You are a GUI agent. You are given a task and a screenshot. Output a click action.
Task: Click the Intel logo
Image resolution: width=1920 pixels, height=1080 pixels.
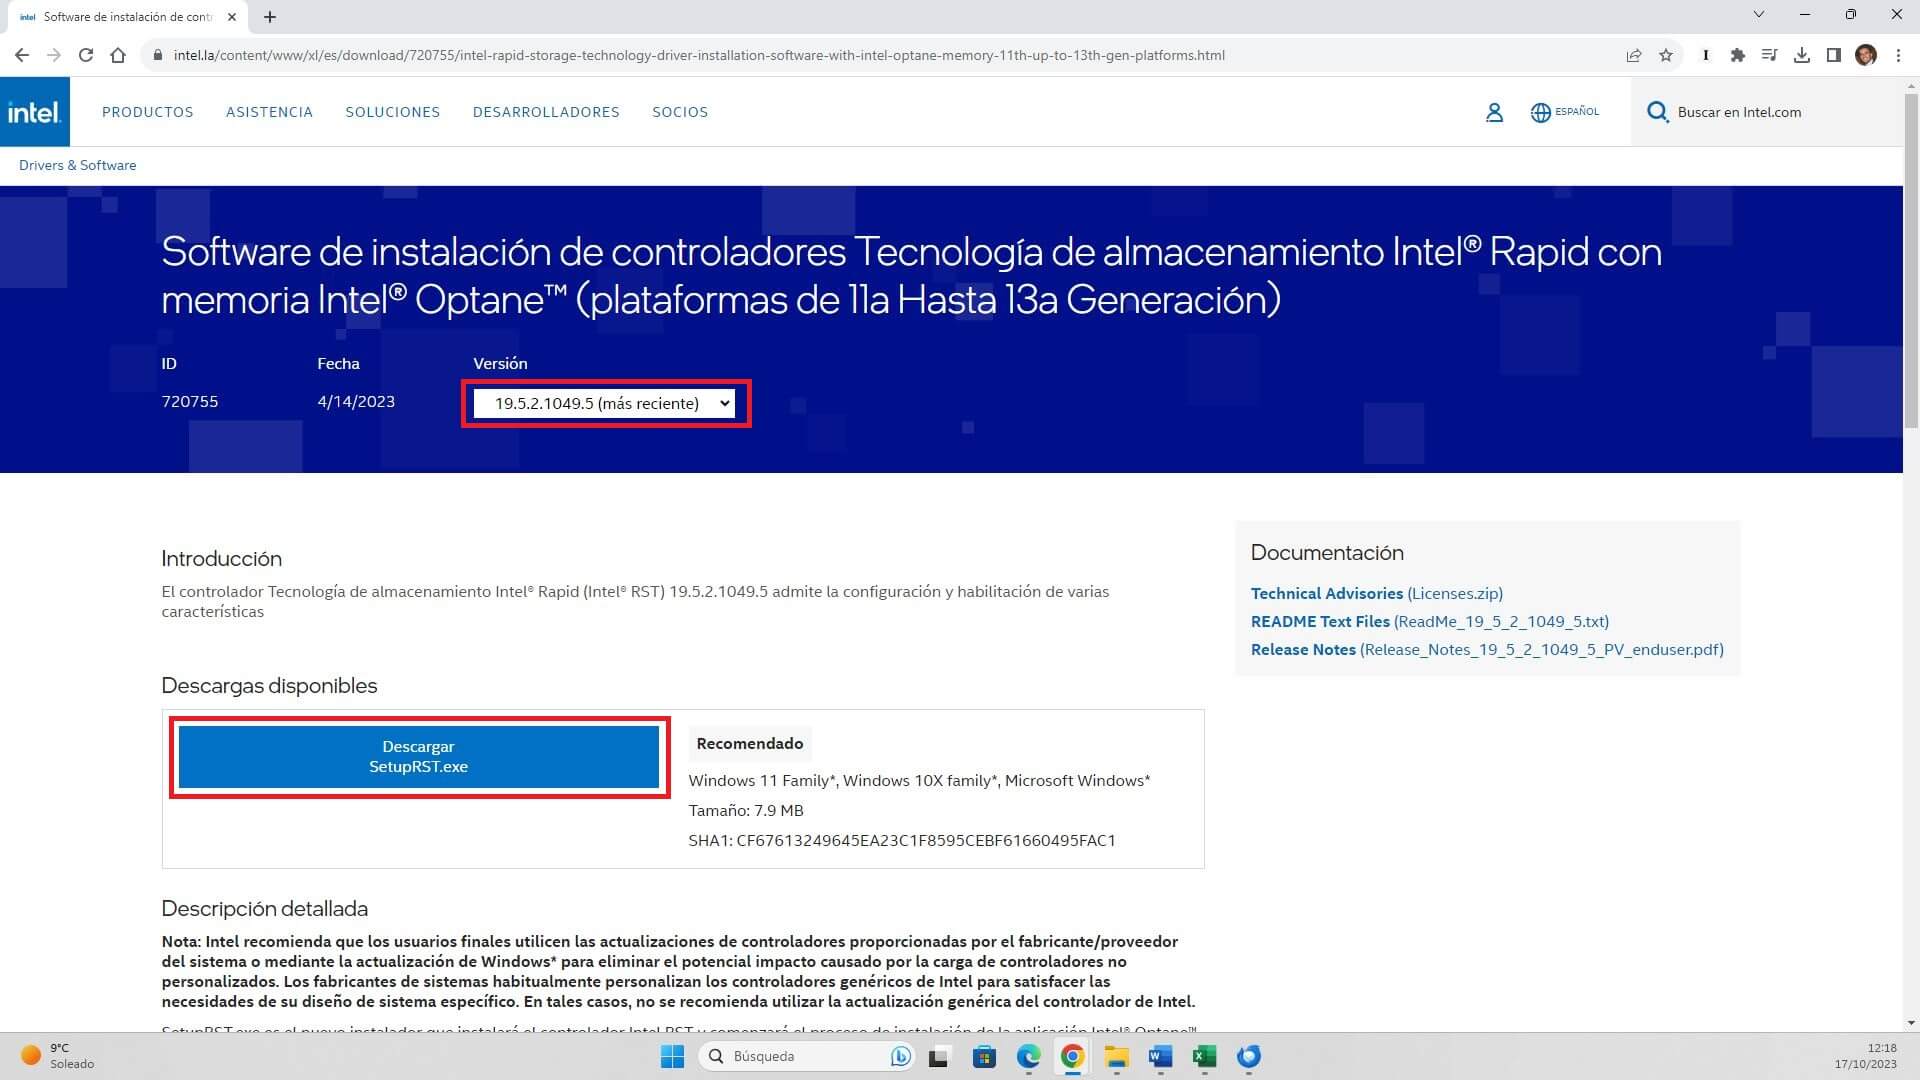[35, 112]
